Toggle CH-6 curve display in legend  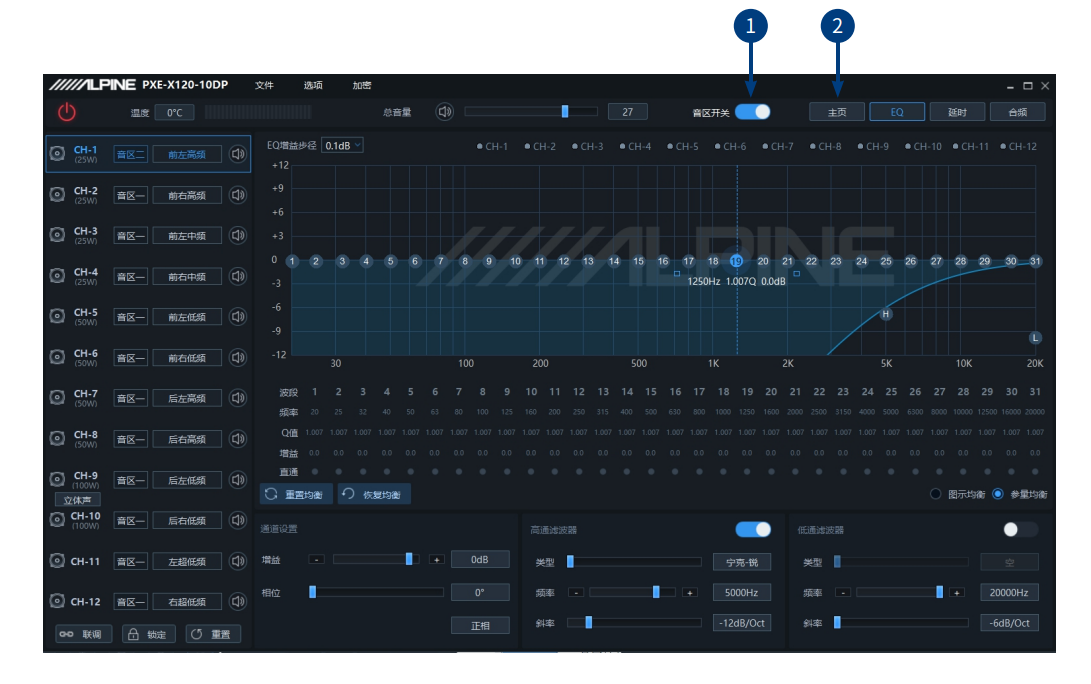[730, 146]
